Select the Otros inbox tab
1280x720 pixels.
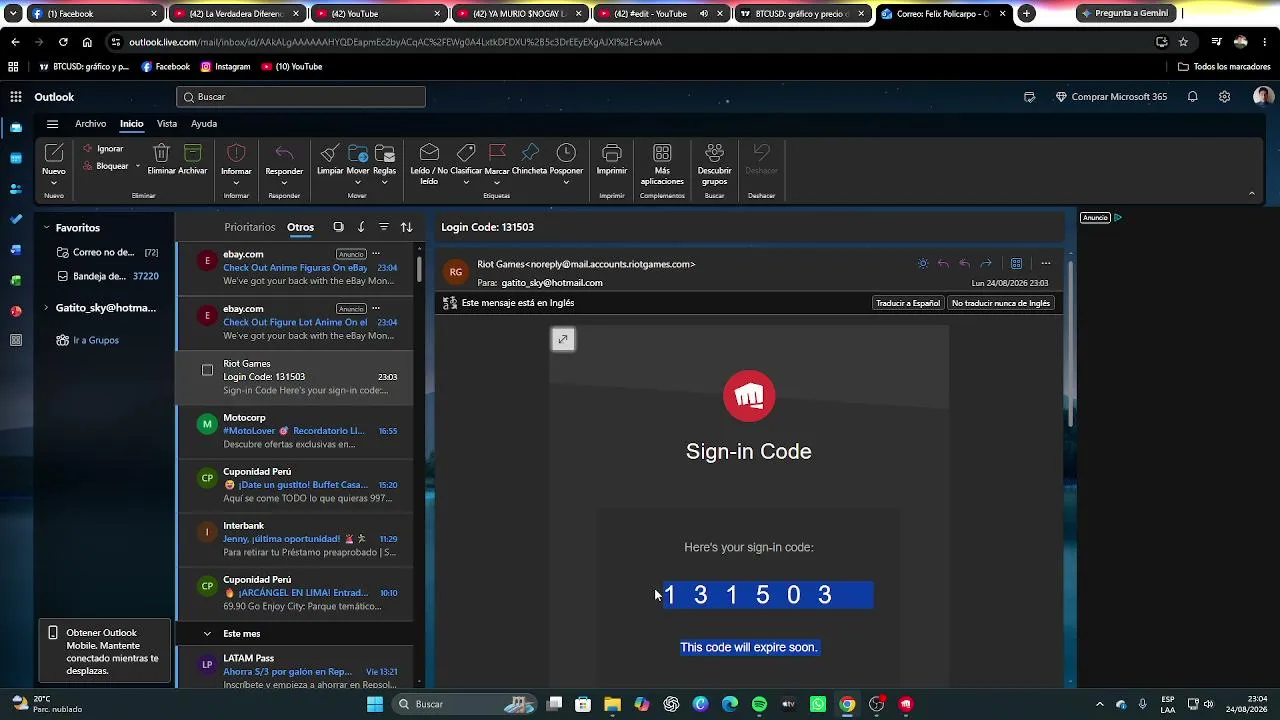tap(300, 227)
